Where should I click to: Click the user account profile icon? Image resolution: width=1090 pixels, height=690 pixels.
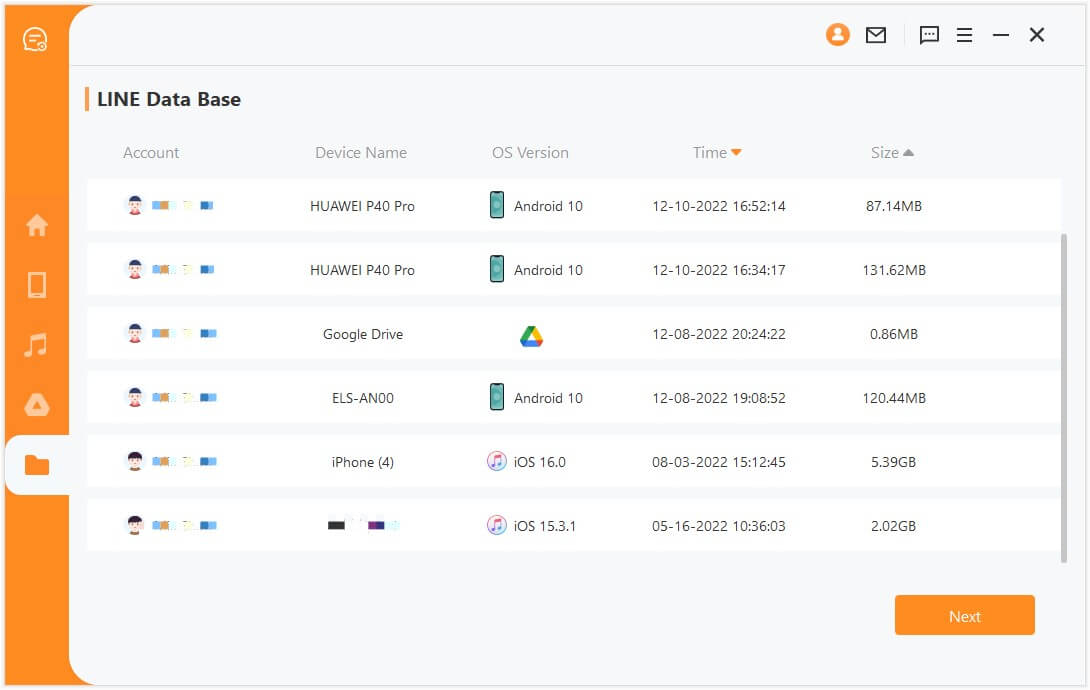point(837,35)
